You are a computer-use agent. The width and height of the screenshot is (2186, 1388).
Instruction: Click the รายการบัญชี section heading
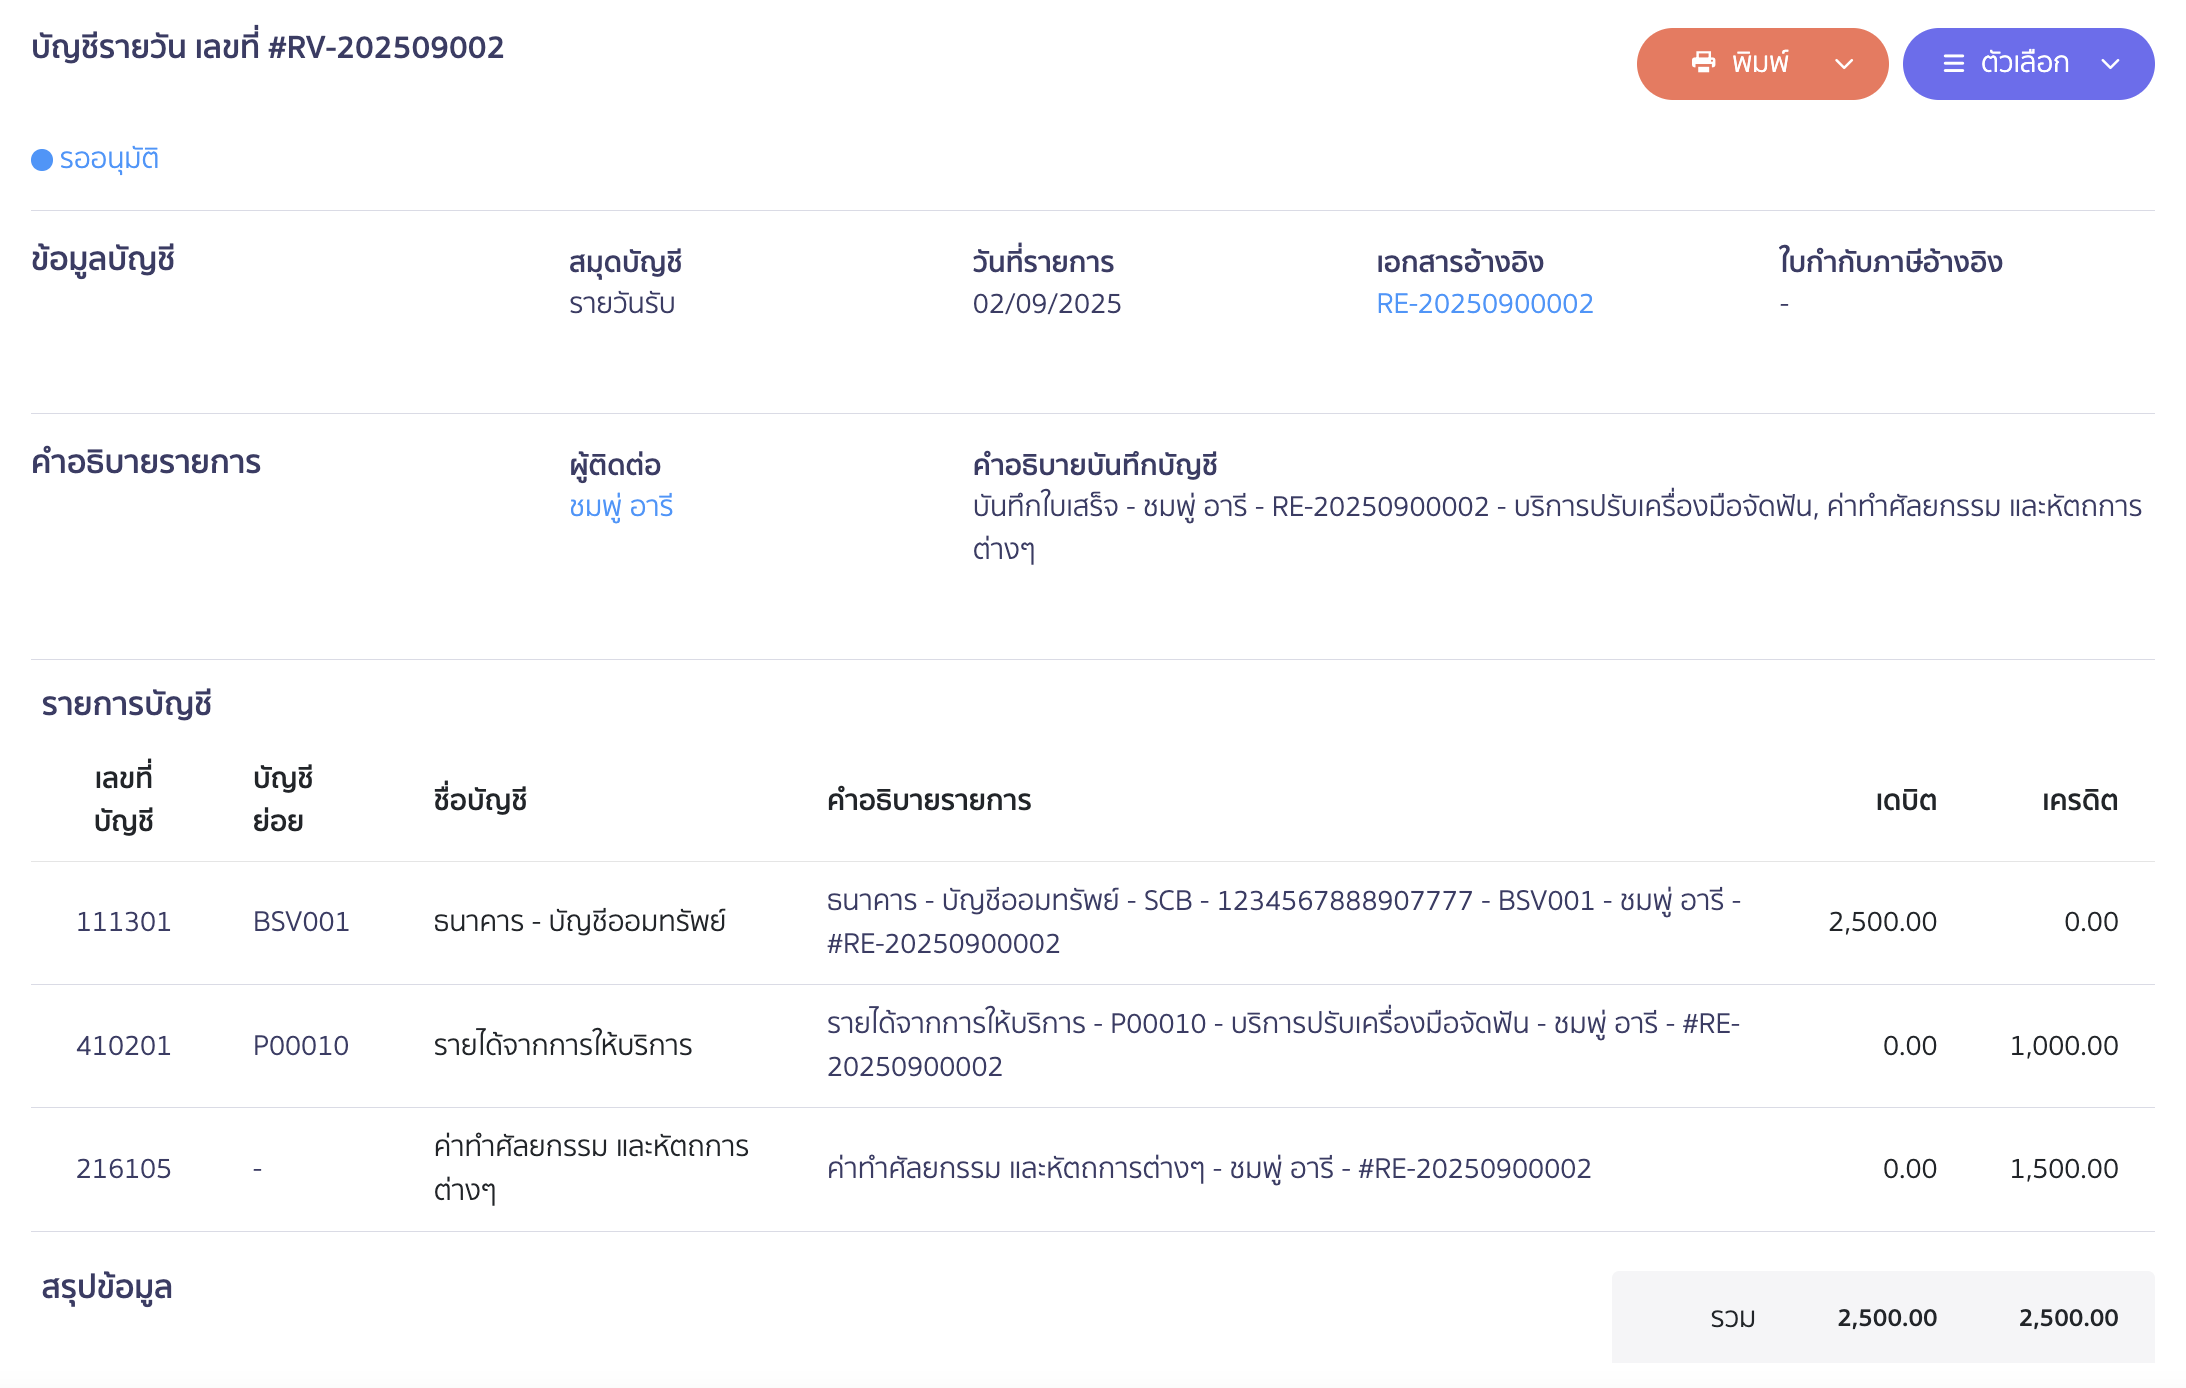coord(127,704)
